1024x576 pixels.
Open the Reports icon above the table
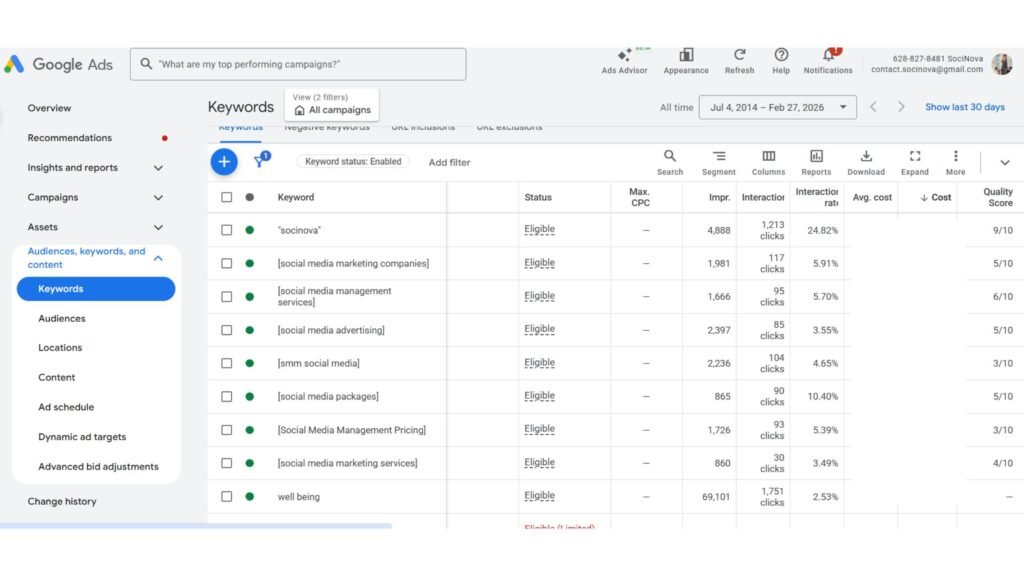(x=816, y=160)
